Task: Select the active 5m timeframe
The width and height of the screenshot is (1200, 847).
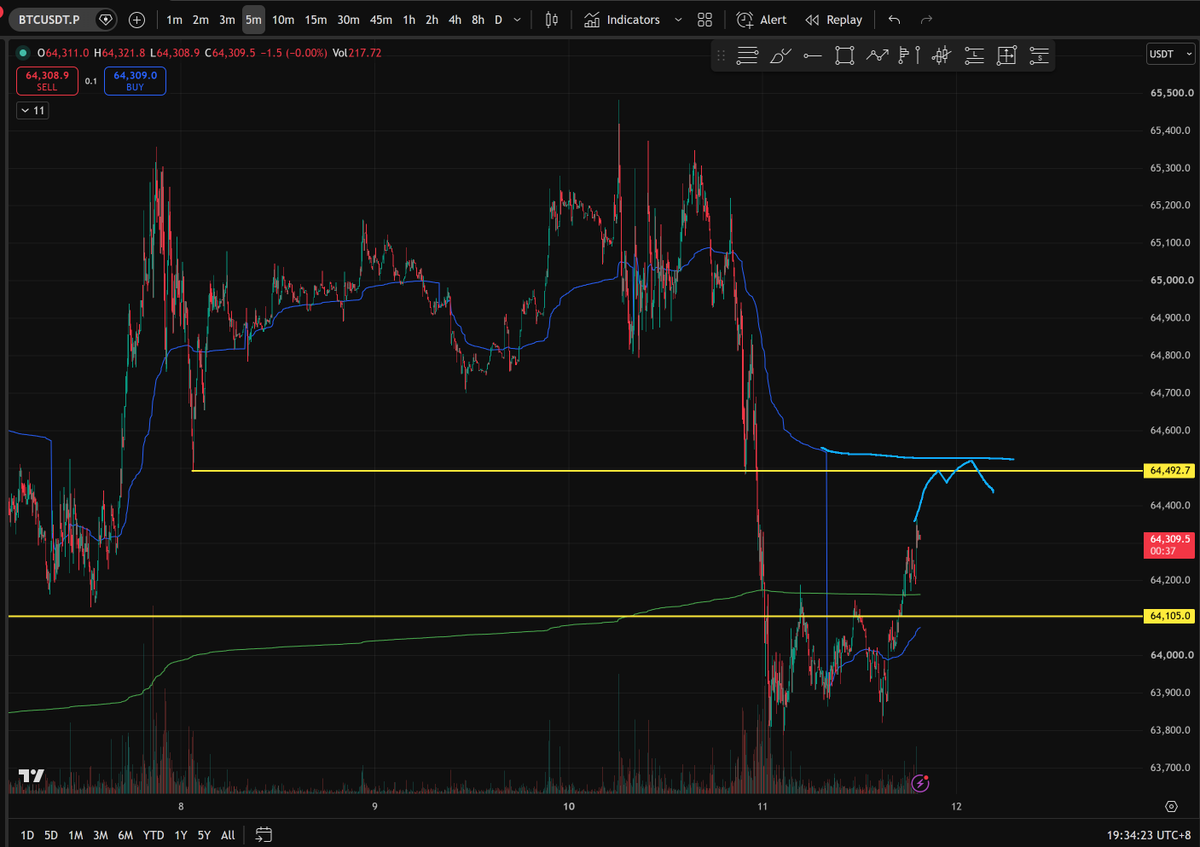Action: click(x=254, y=20)
